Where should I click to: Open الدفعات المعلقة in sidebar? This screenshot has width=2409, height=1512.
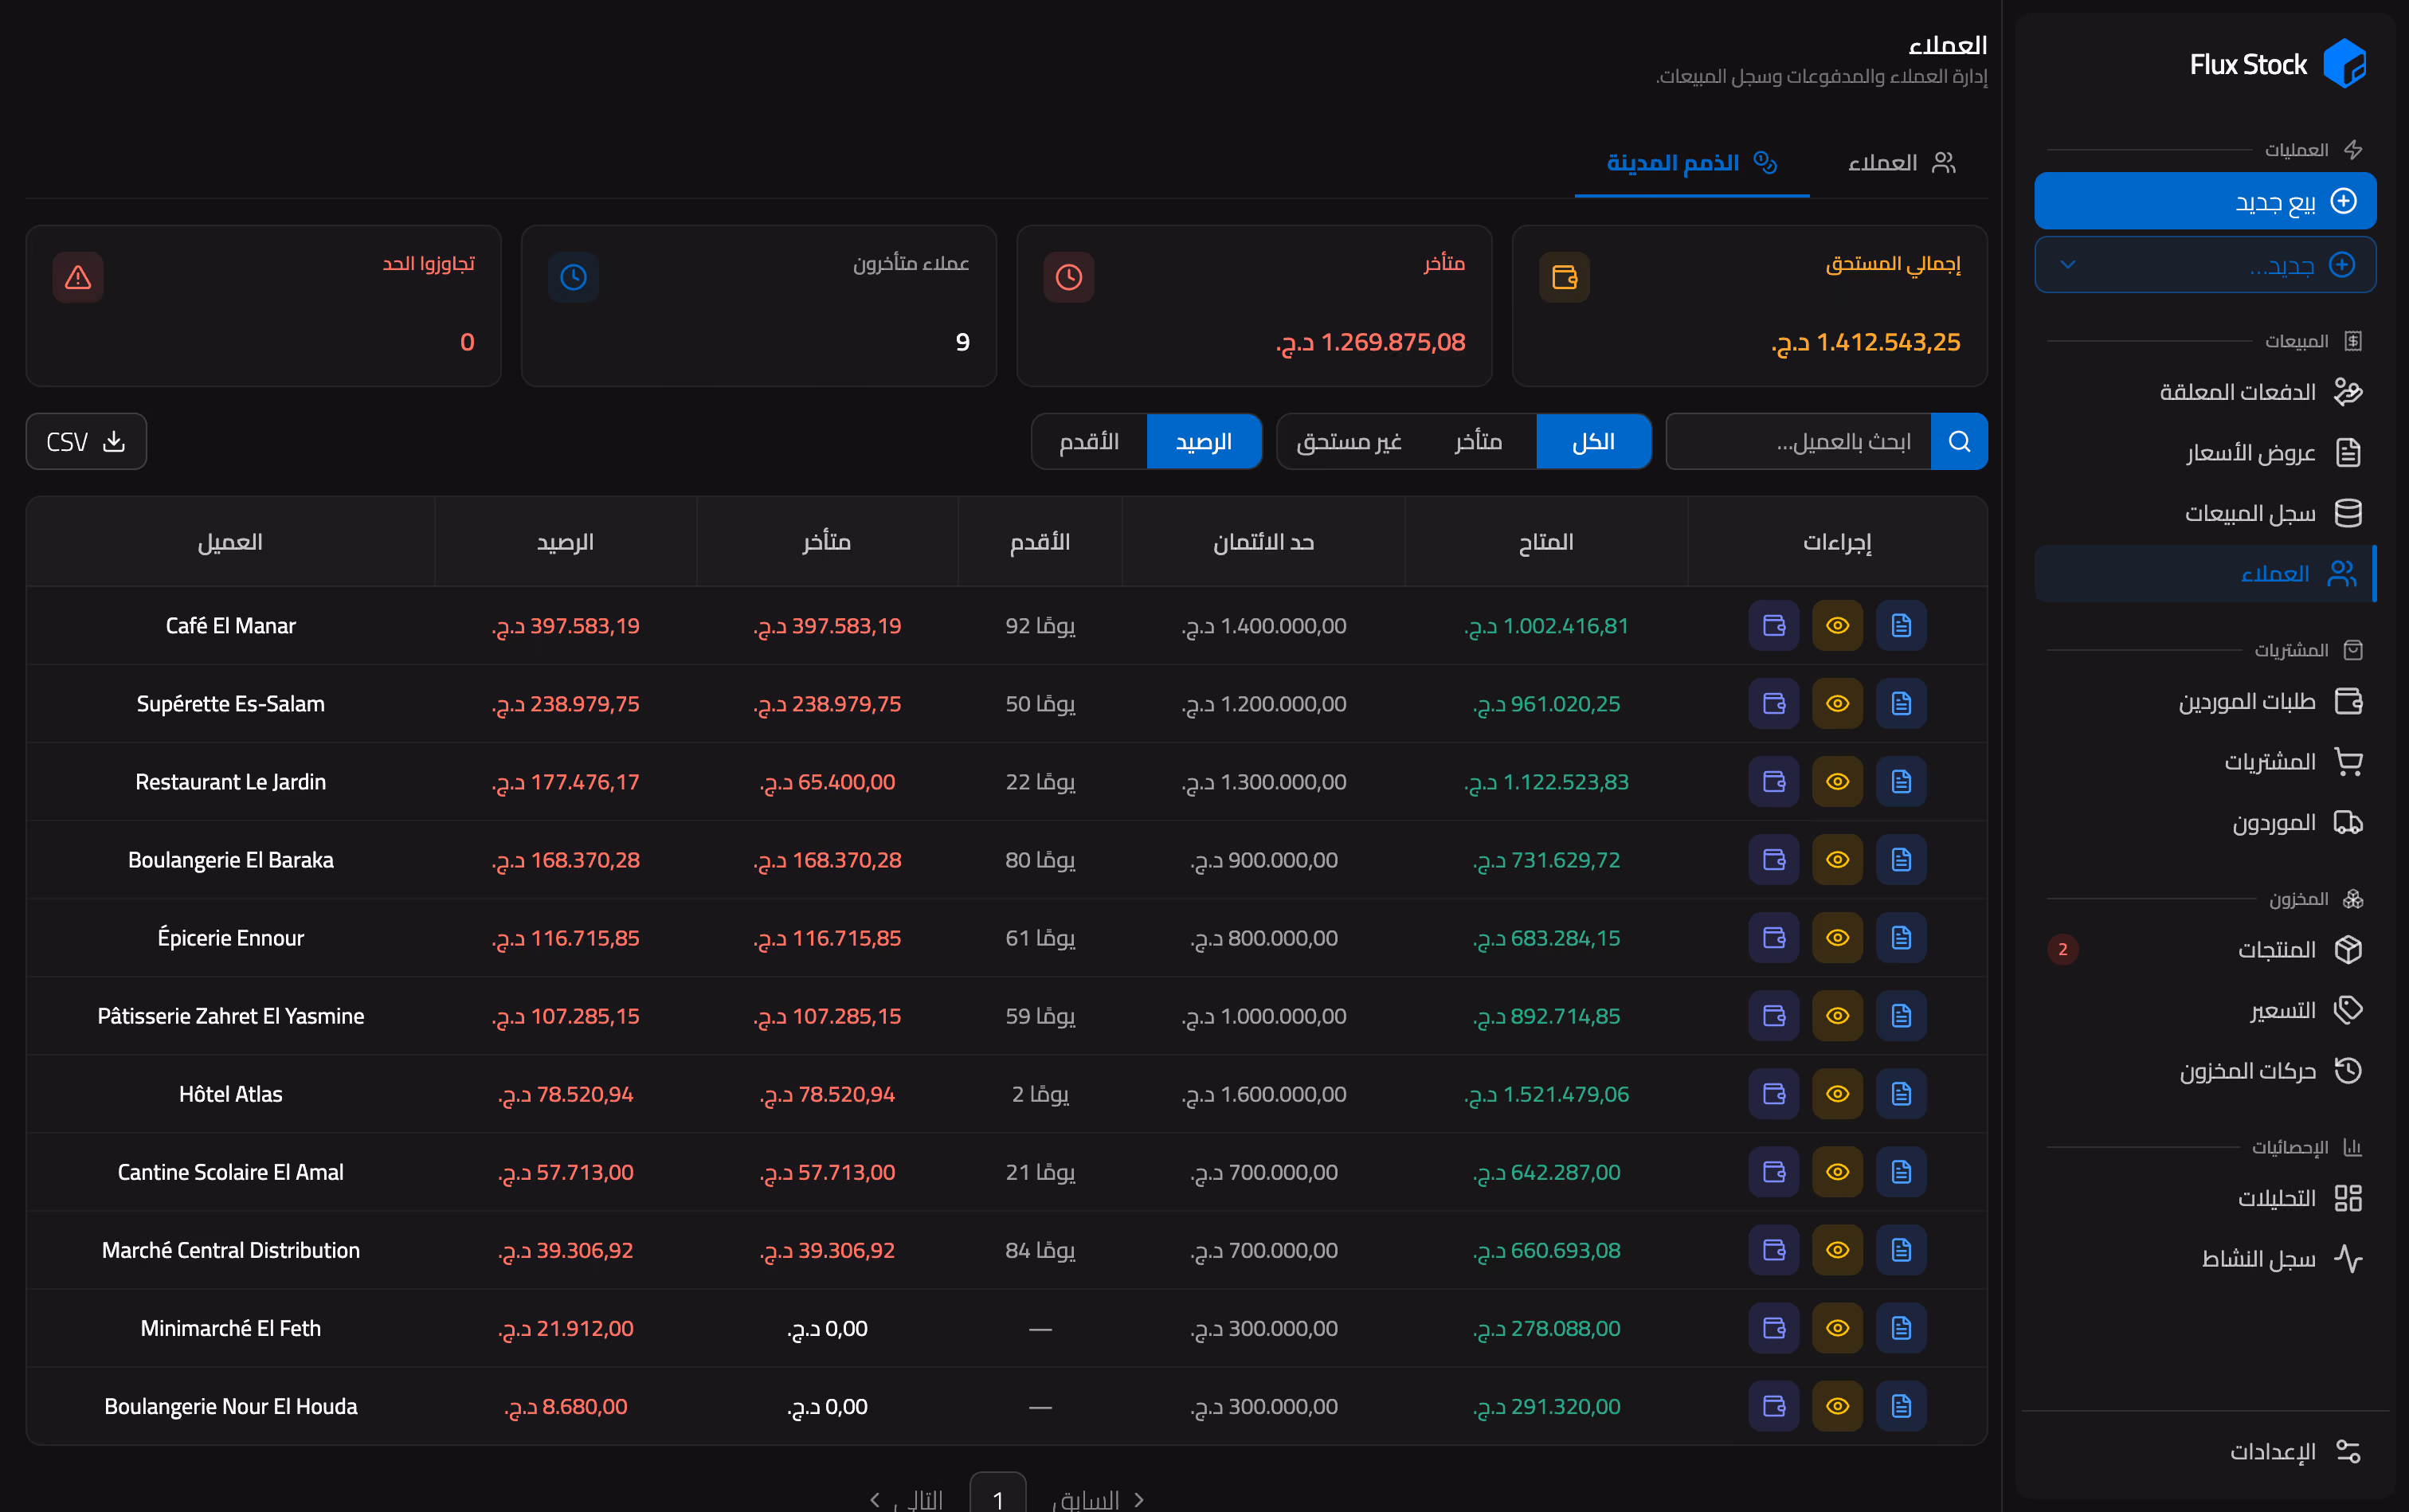click(x=2205, y=391)
